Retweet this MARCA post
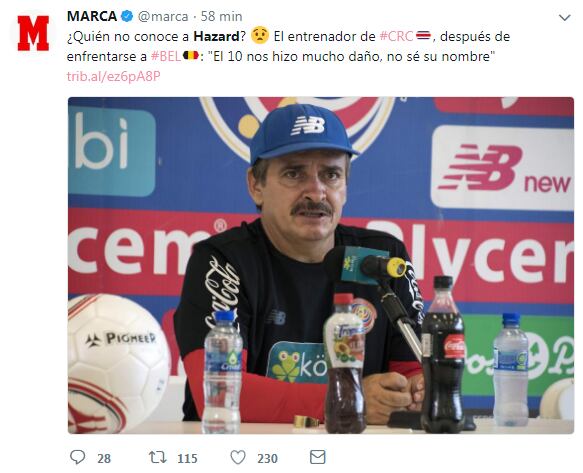The width and height of the screenshot is (583, 473). 158,457
